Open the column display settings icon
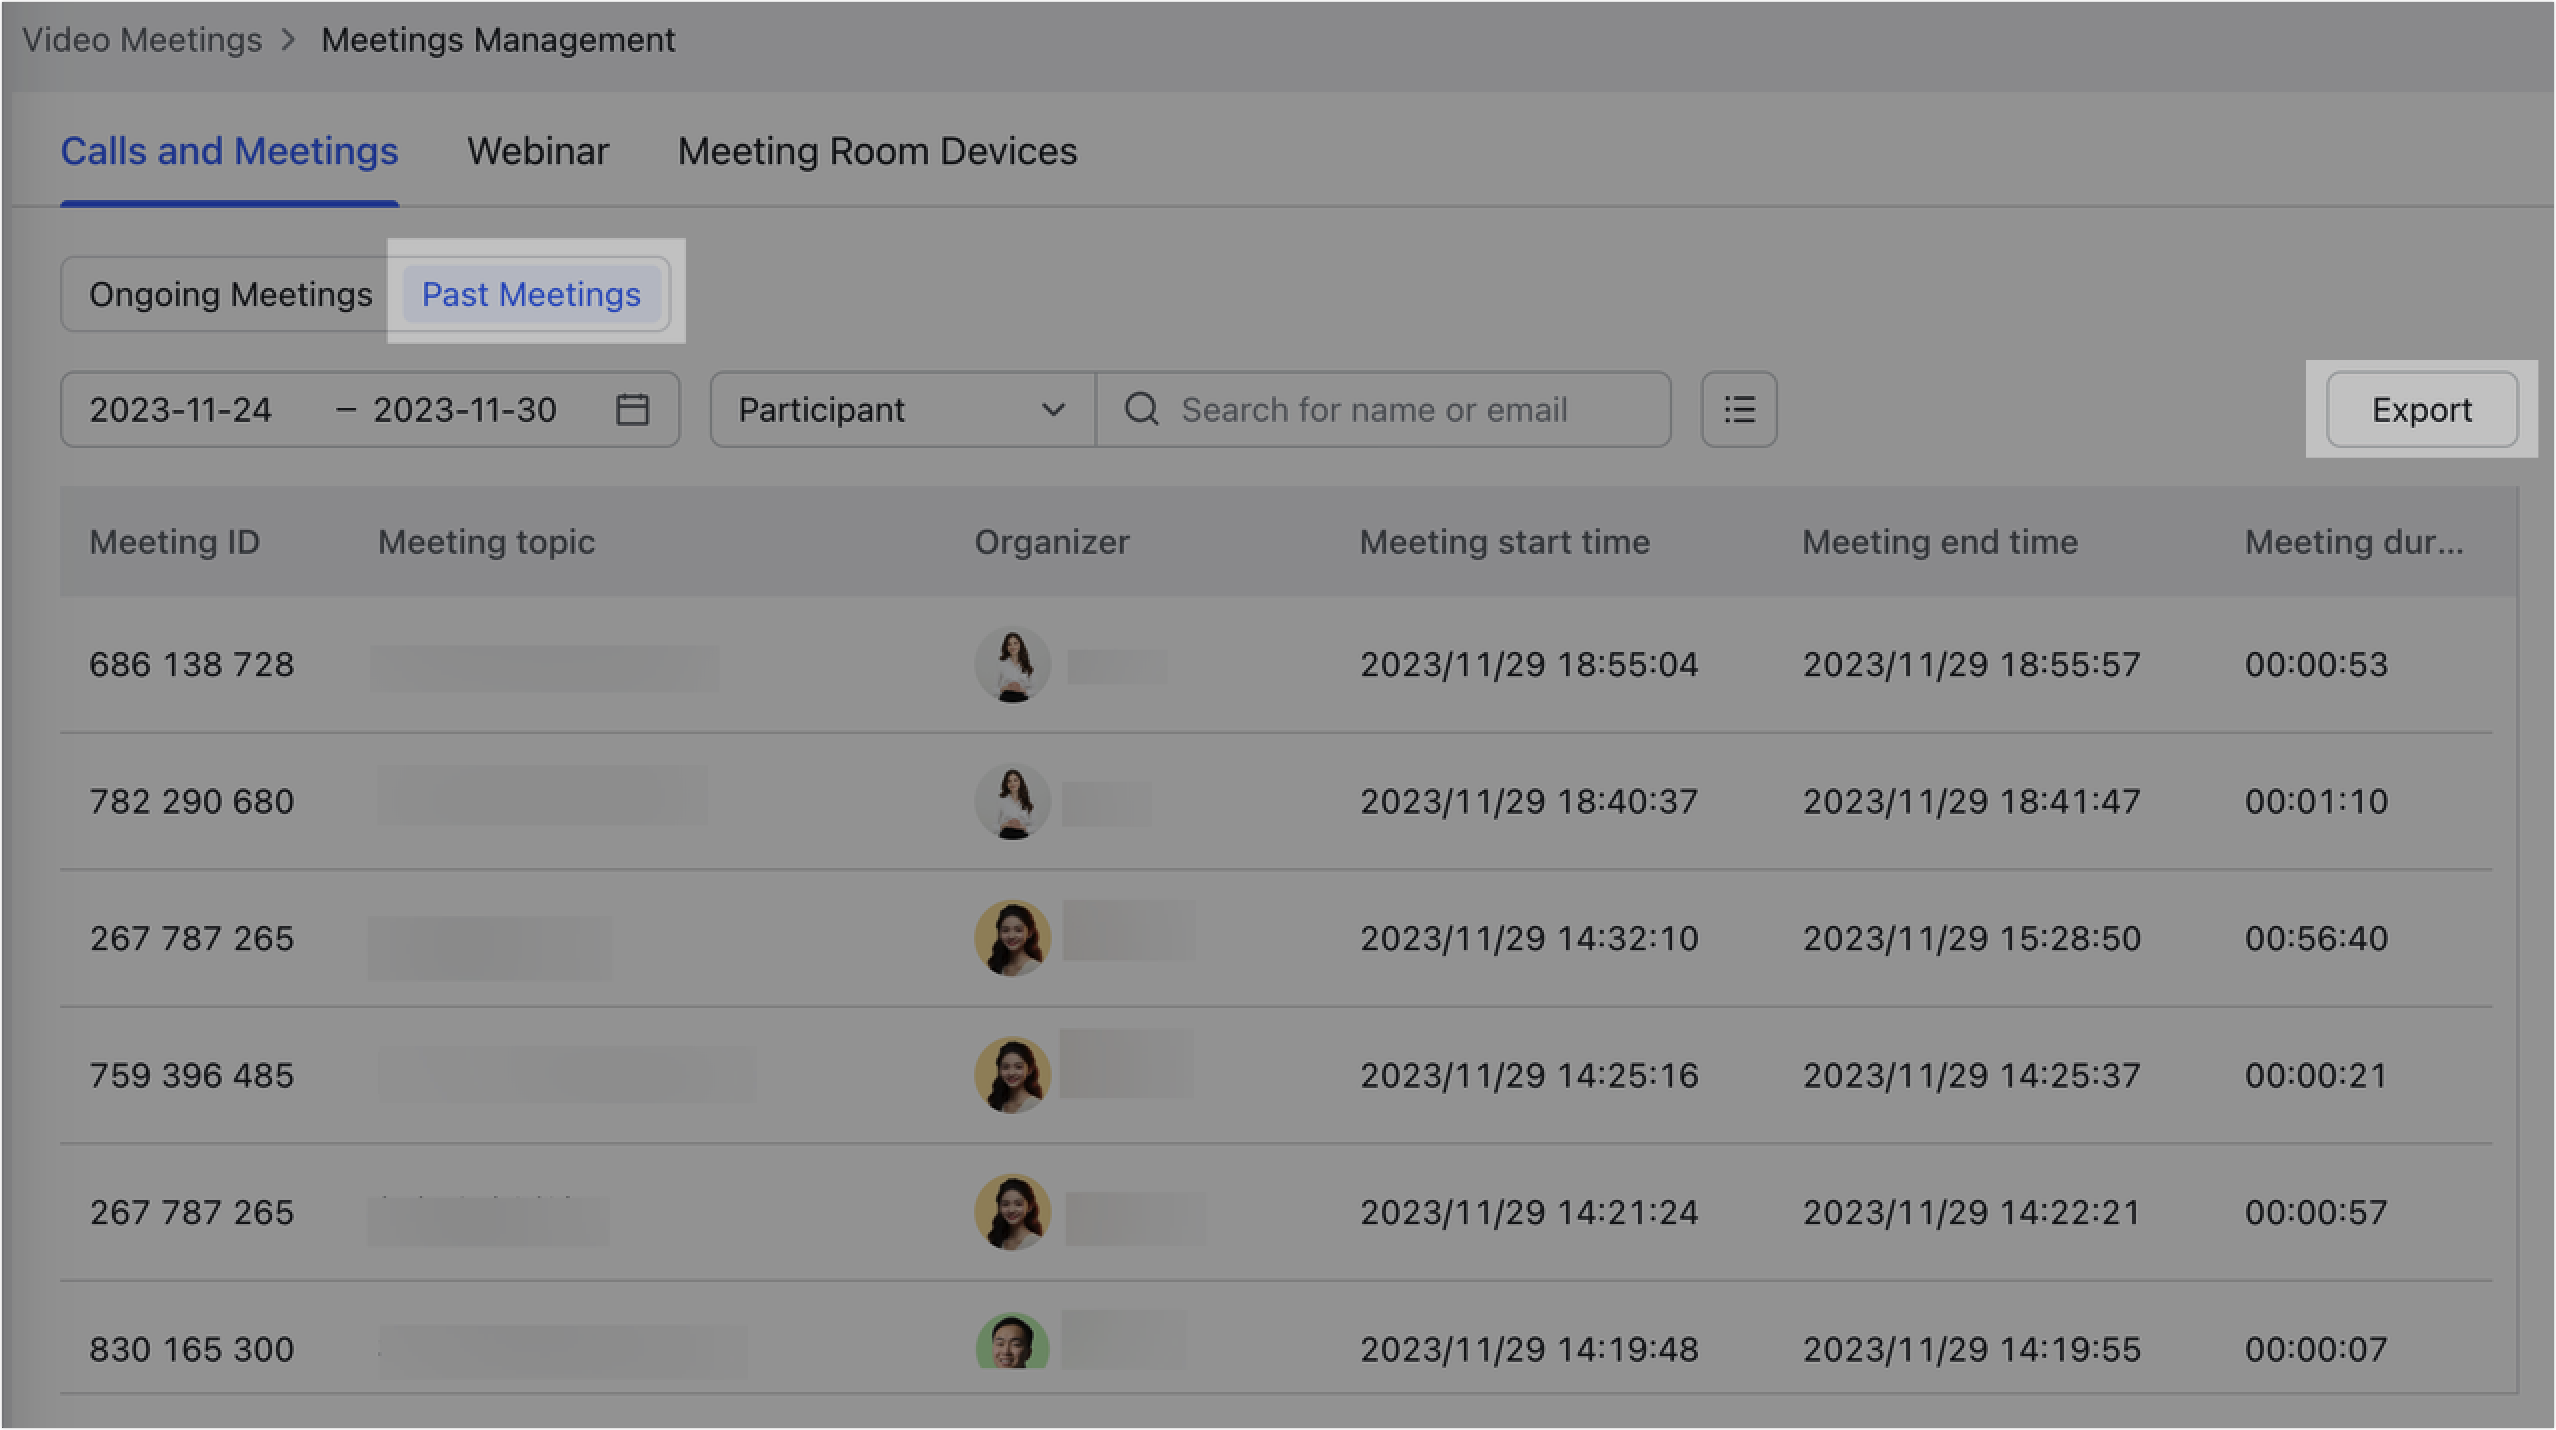This screenshot has width=2556, height=1430. click(x=1738, y=409)
